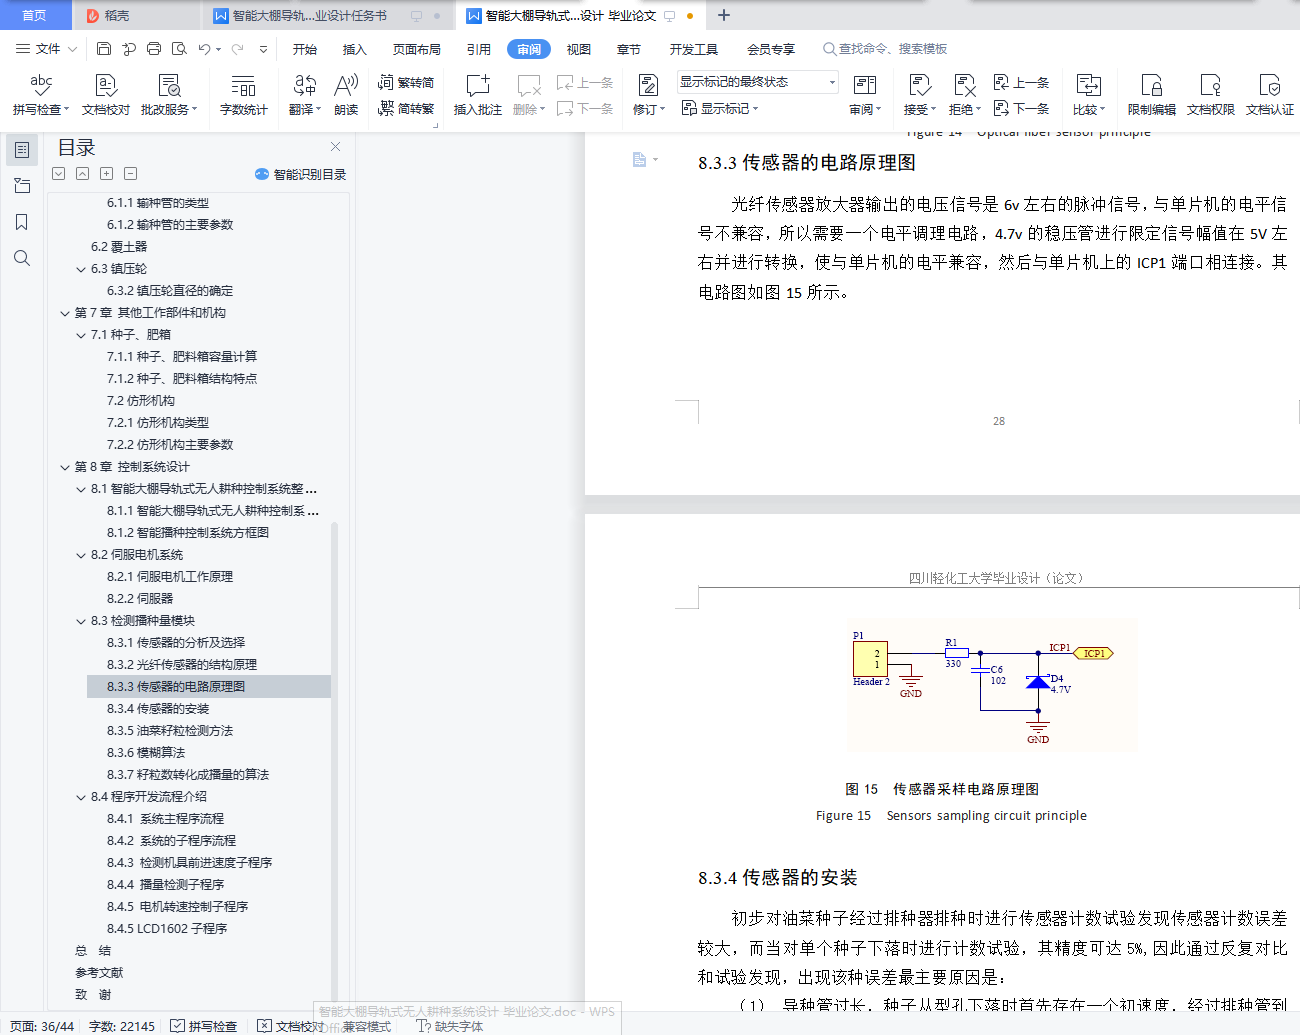
Task: Collapse the 6.3 镇压轮 outline node
Action: [x=81, y=269]
